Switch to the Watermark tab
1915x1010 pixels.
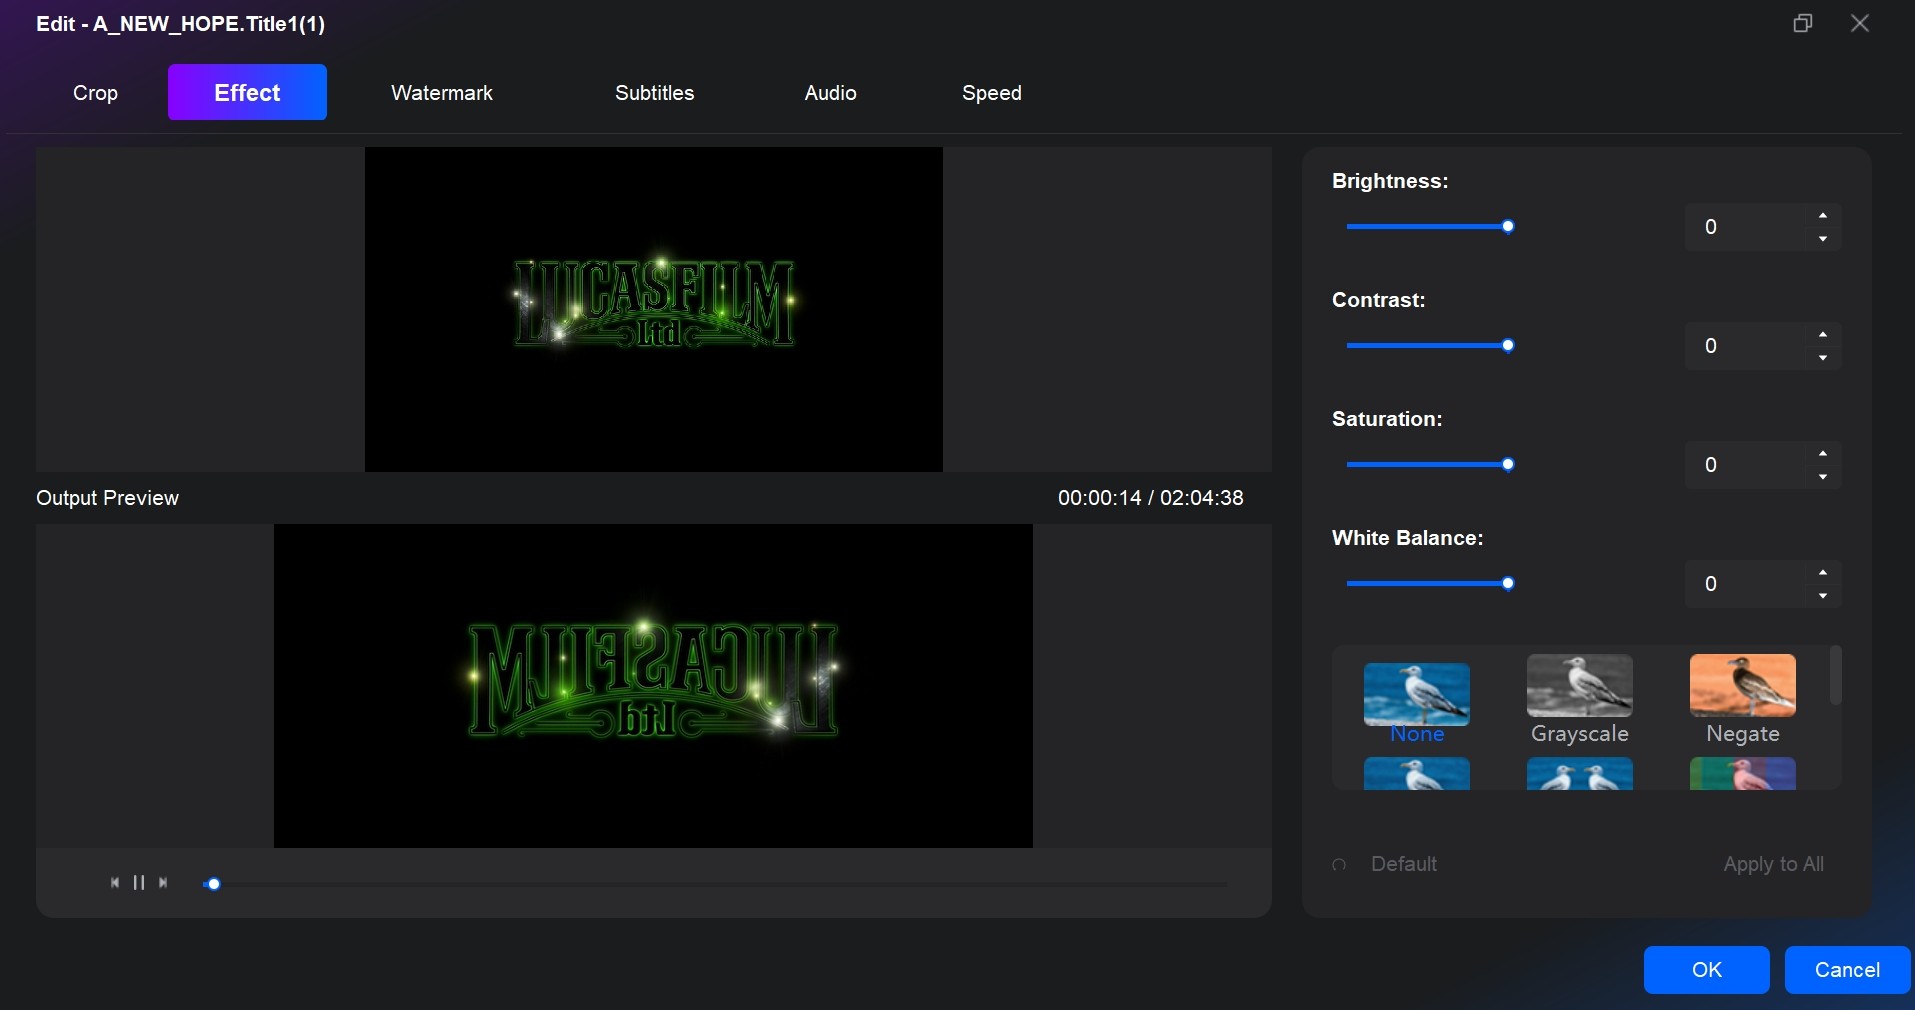pos(441,92)
